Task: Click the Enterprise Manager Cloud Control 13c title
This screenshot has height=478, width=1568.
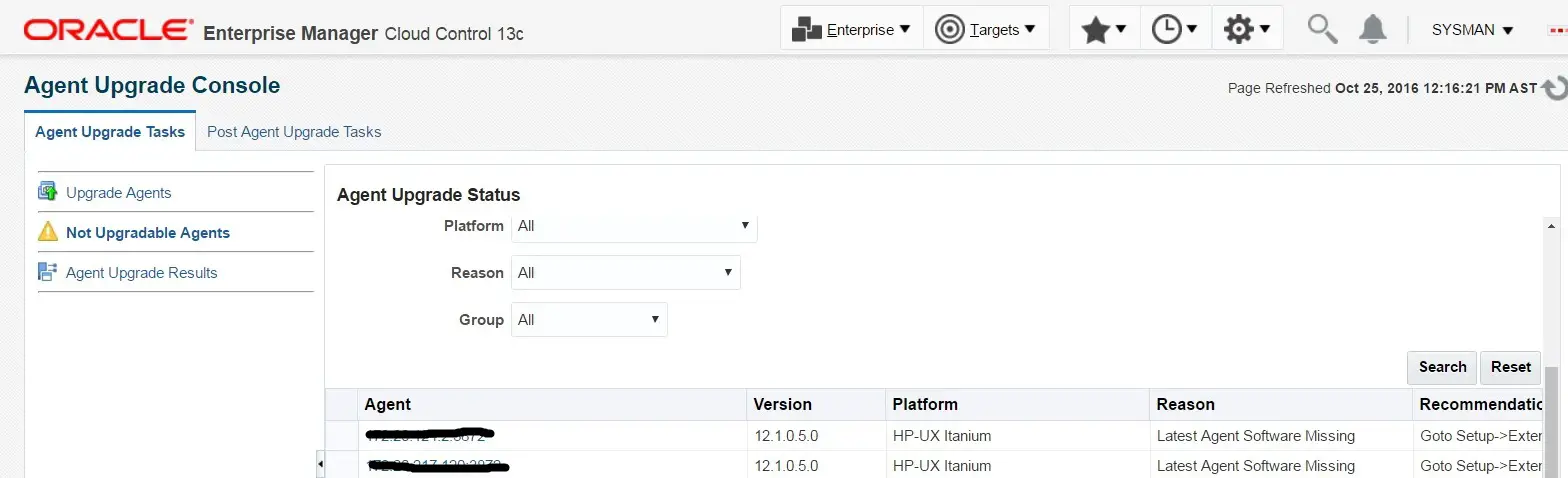Action: [363, 33]
